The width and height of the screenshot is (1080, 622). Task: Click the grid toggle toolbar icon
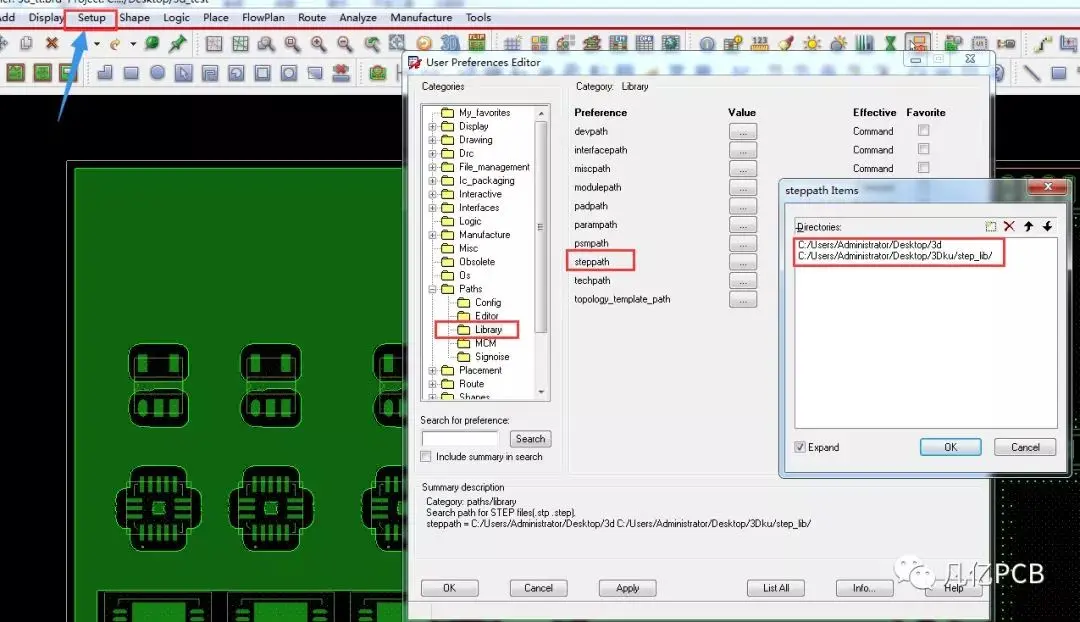click(x=512, y=44)
